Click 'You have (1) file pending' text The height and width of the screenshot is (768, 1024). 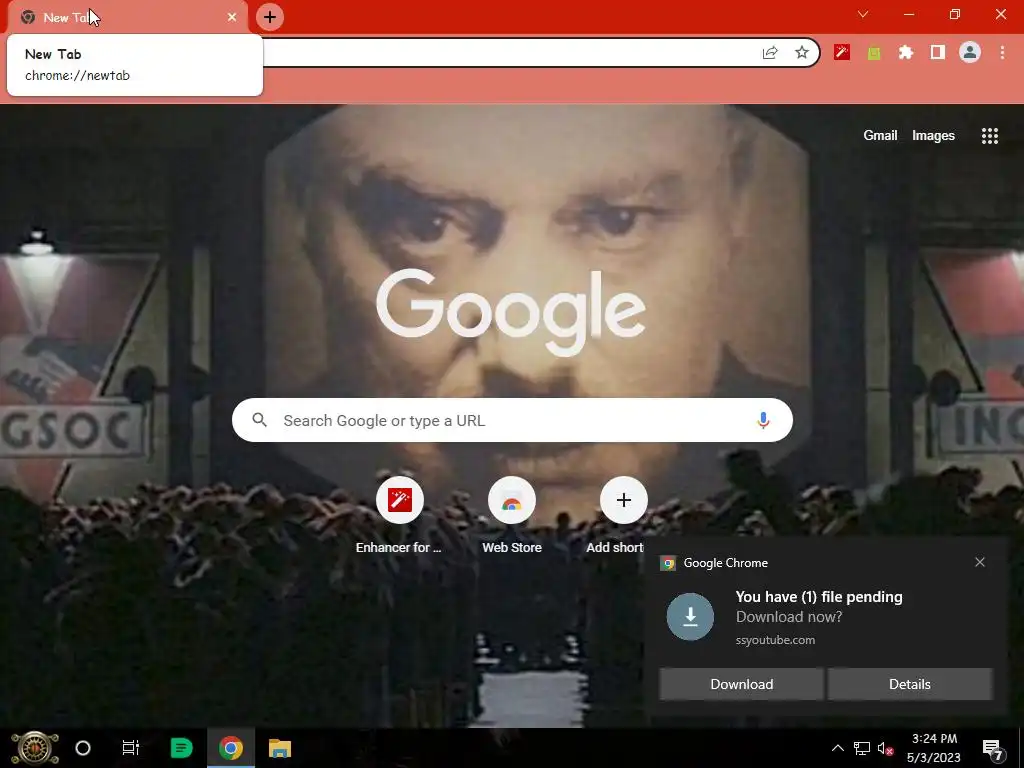(819, 596)
